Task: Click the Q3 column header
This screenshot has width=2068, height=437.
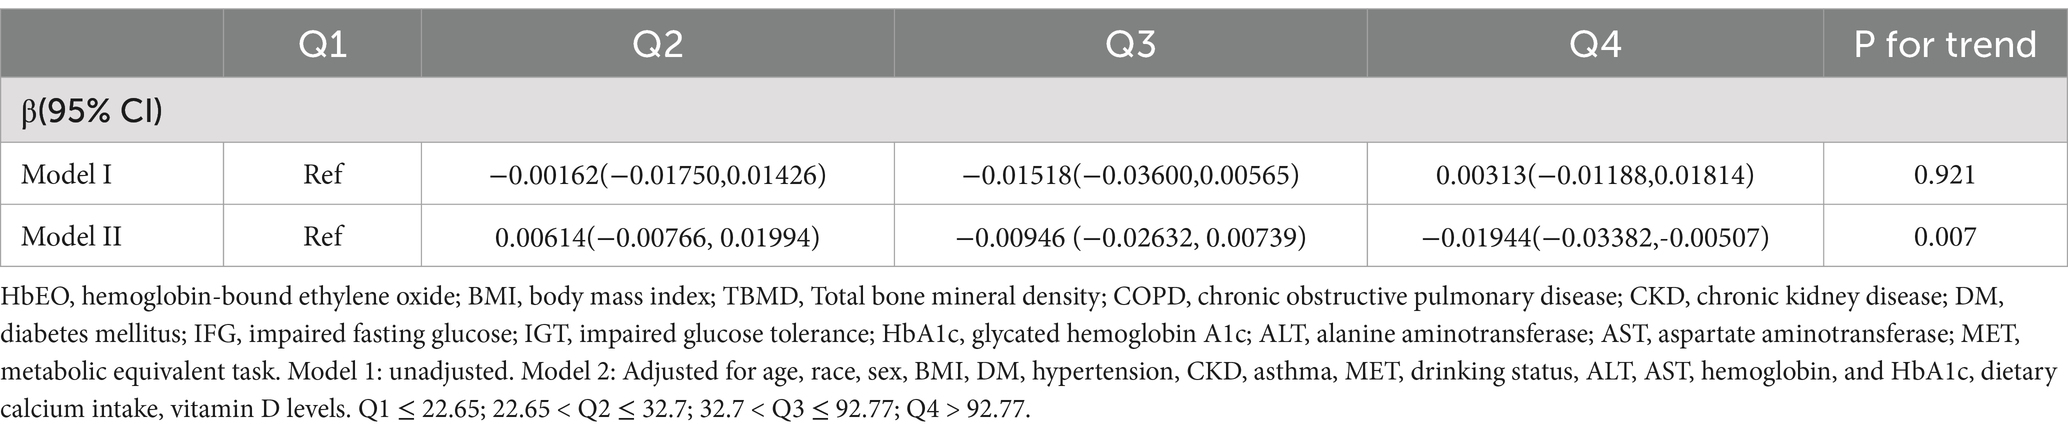Action: (x=1130, y=44)
